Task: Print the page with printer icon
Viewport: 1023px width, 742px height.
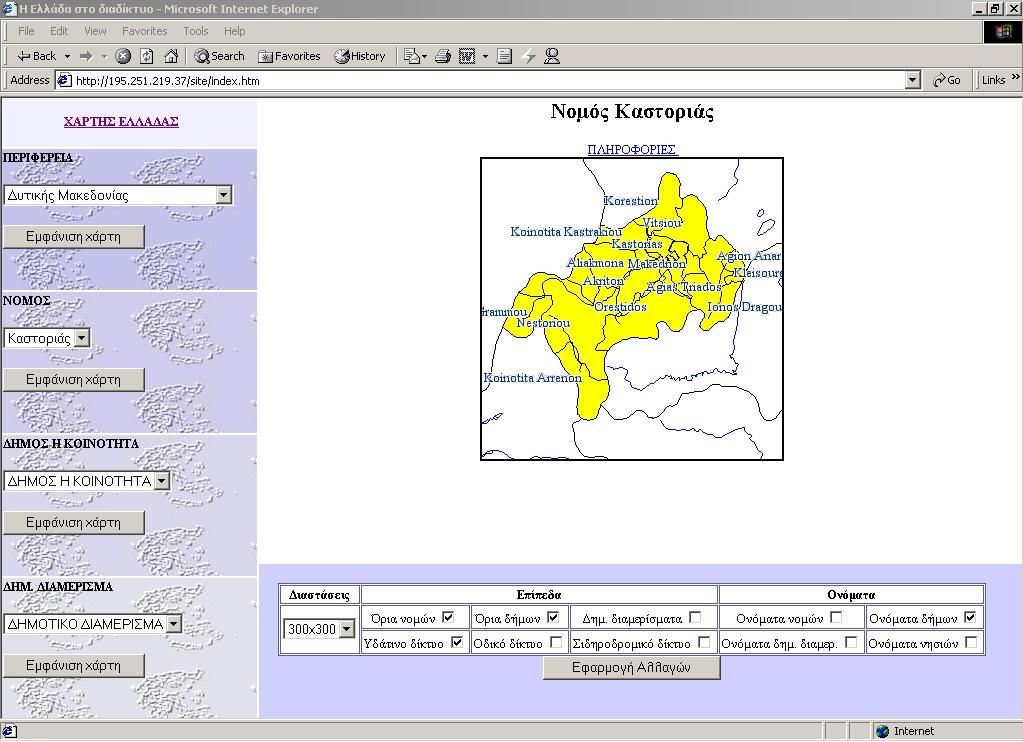Action: pos(443,56)
